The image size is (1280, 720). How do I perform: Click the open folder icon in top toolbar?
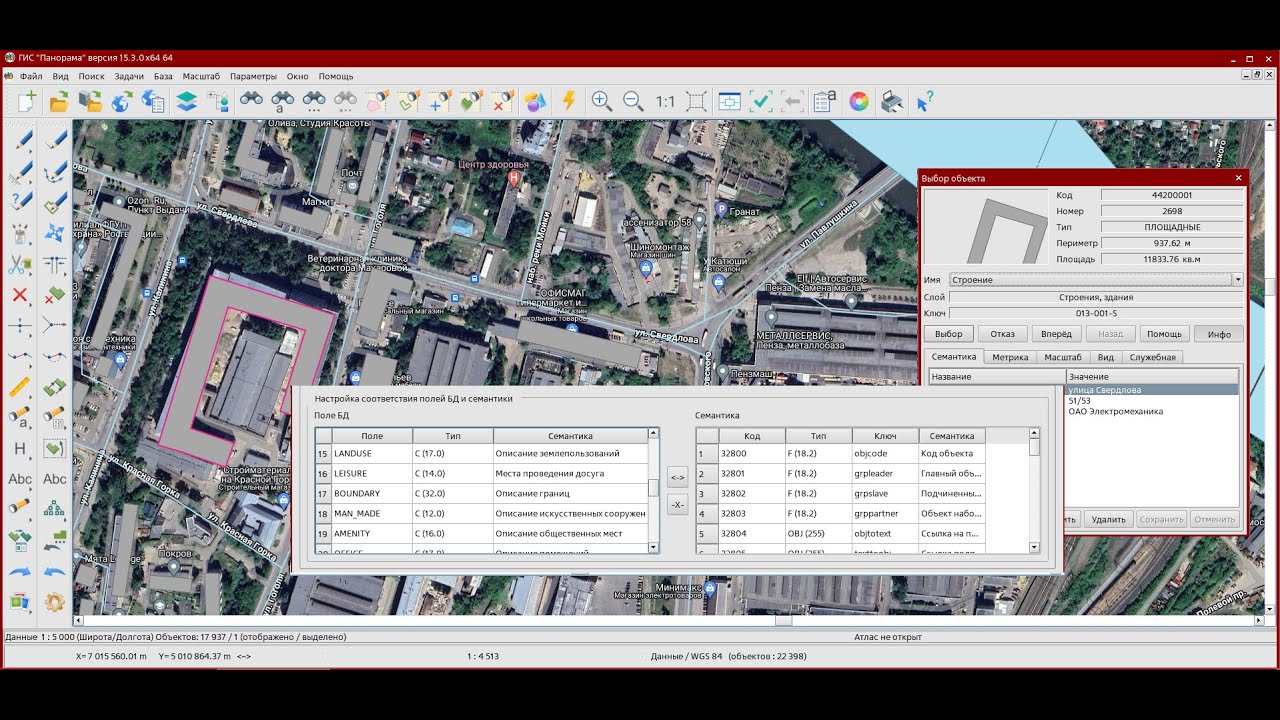(x=59, y=101)
